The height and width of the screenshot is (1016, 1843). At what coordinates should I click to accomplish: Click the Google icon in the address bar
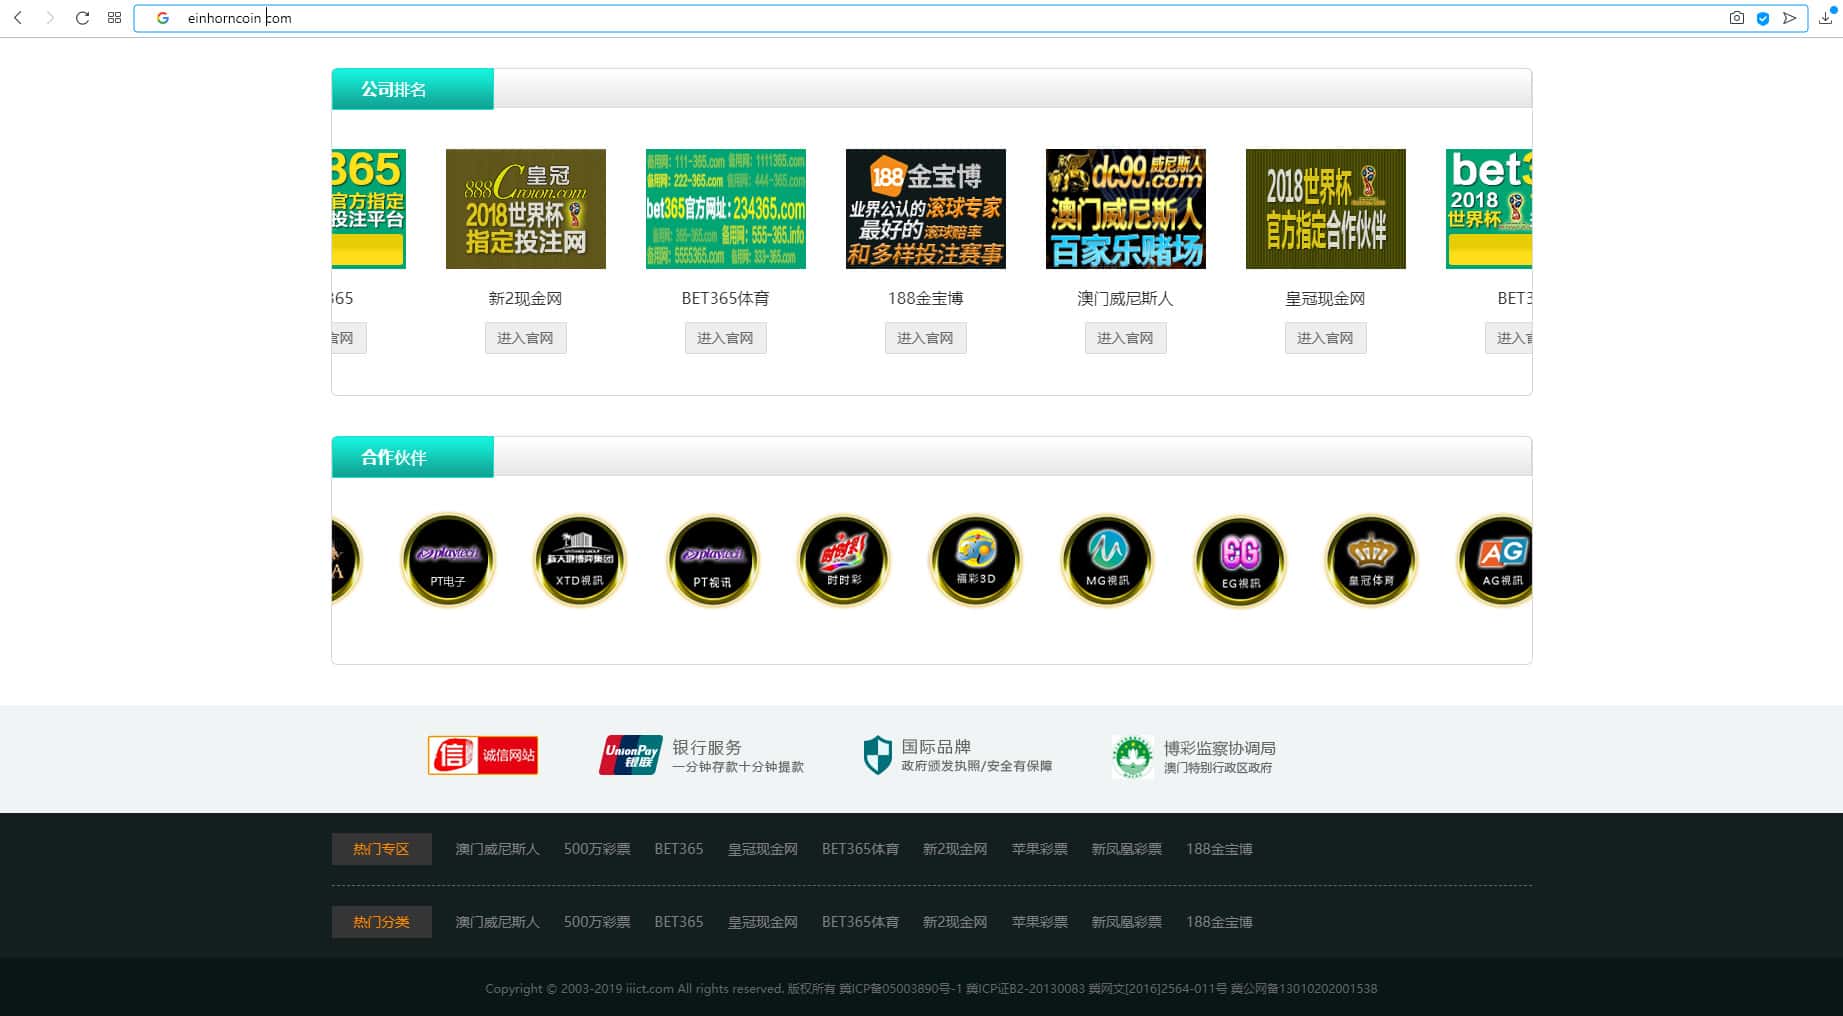163,18
